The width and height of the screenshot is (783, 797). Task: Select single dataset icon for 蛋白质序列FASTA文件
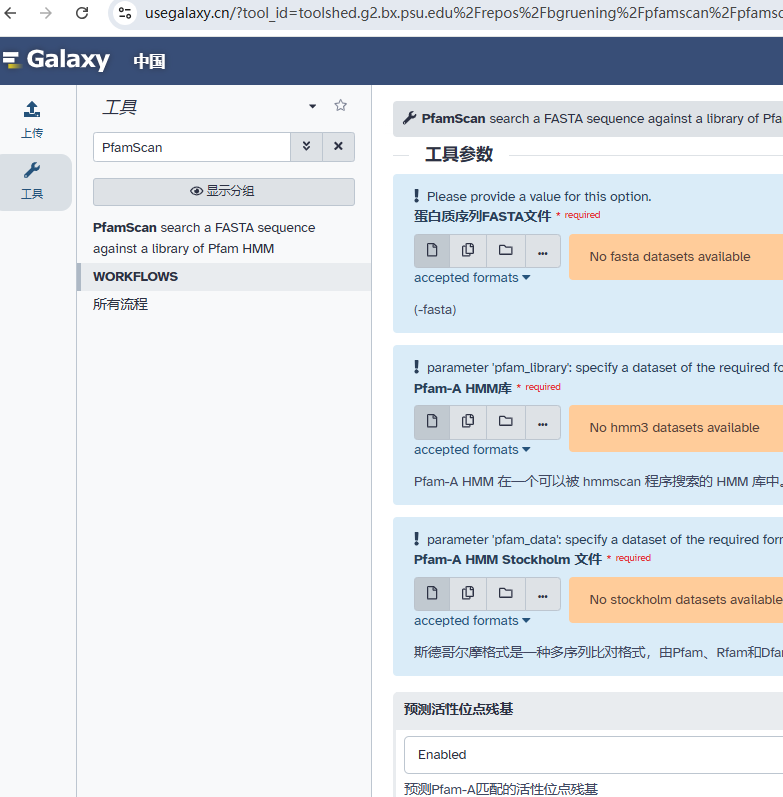tap(432, 251)
